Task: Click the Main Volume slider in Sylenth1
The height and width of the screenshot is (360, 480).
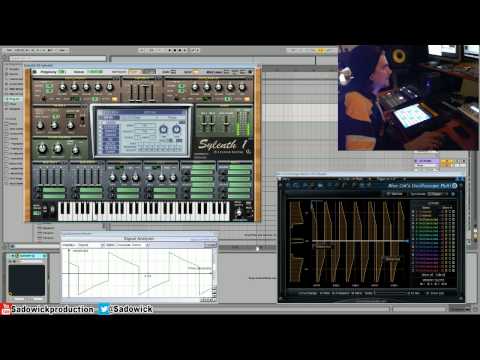Action: (x=226, y=123)
